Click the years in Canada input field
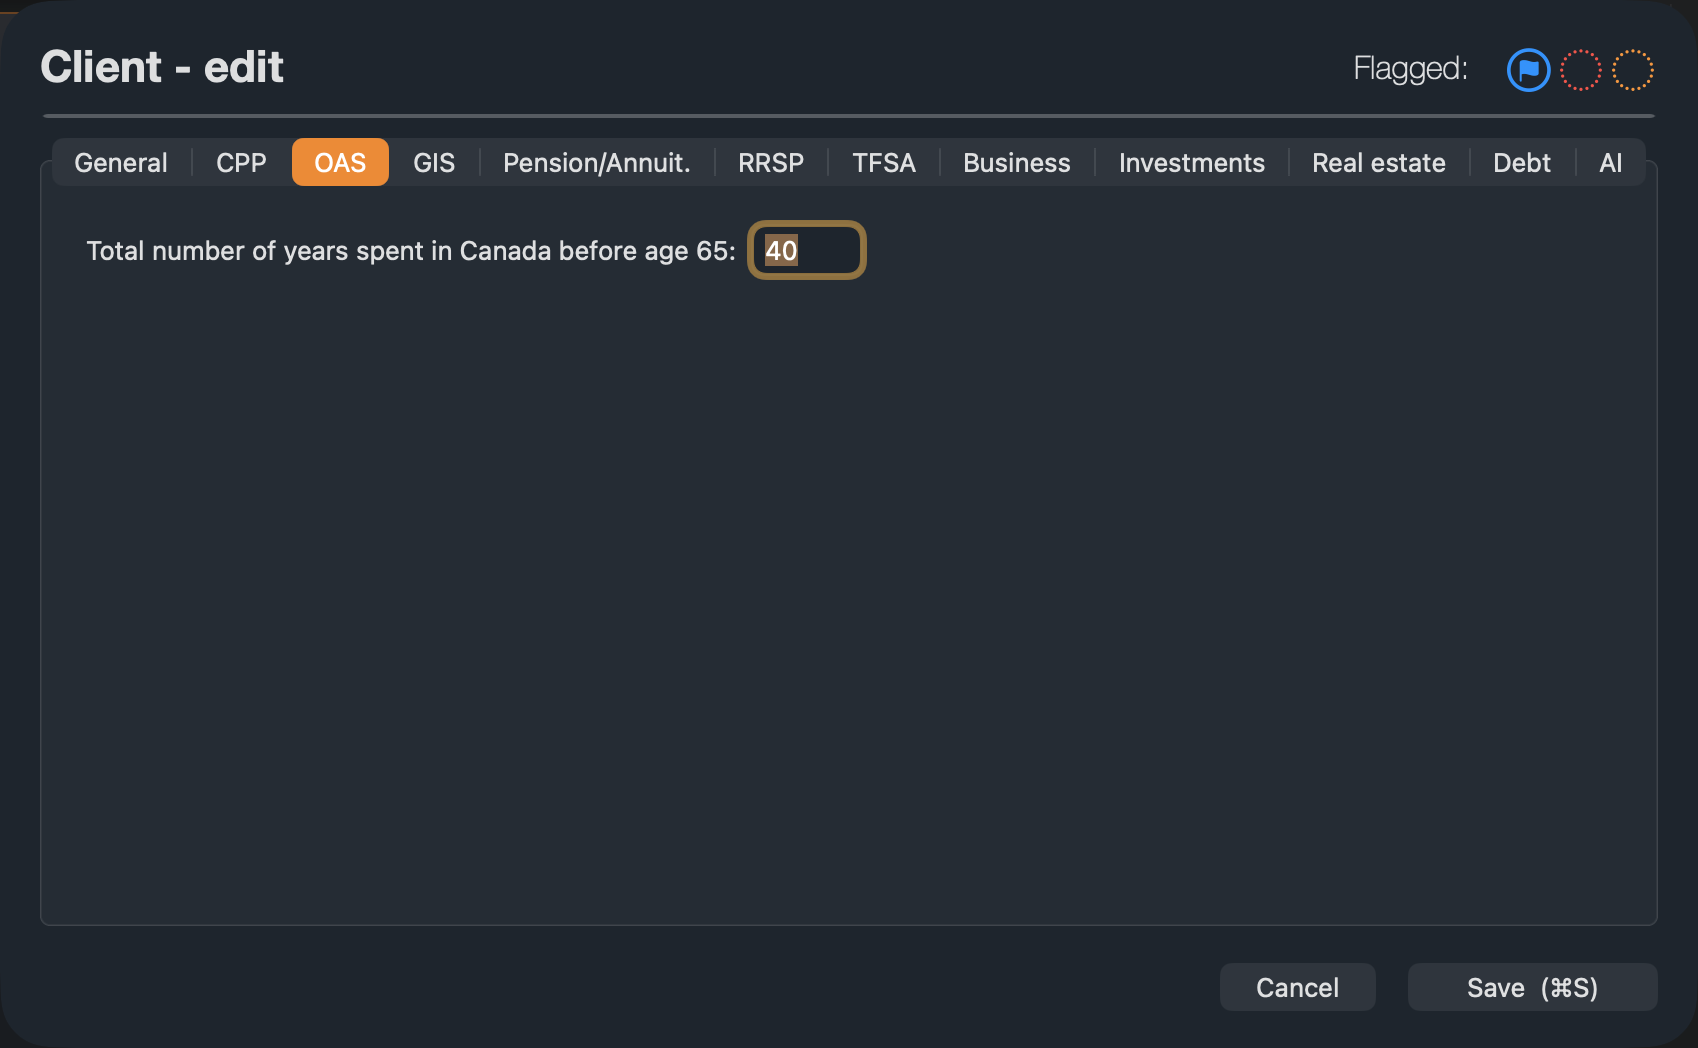 coord(807,250)
